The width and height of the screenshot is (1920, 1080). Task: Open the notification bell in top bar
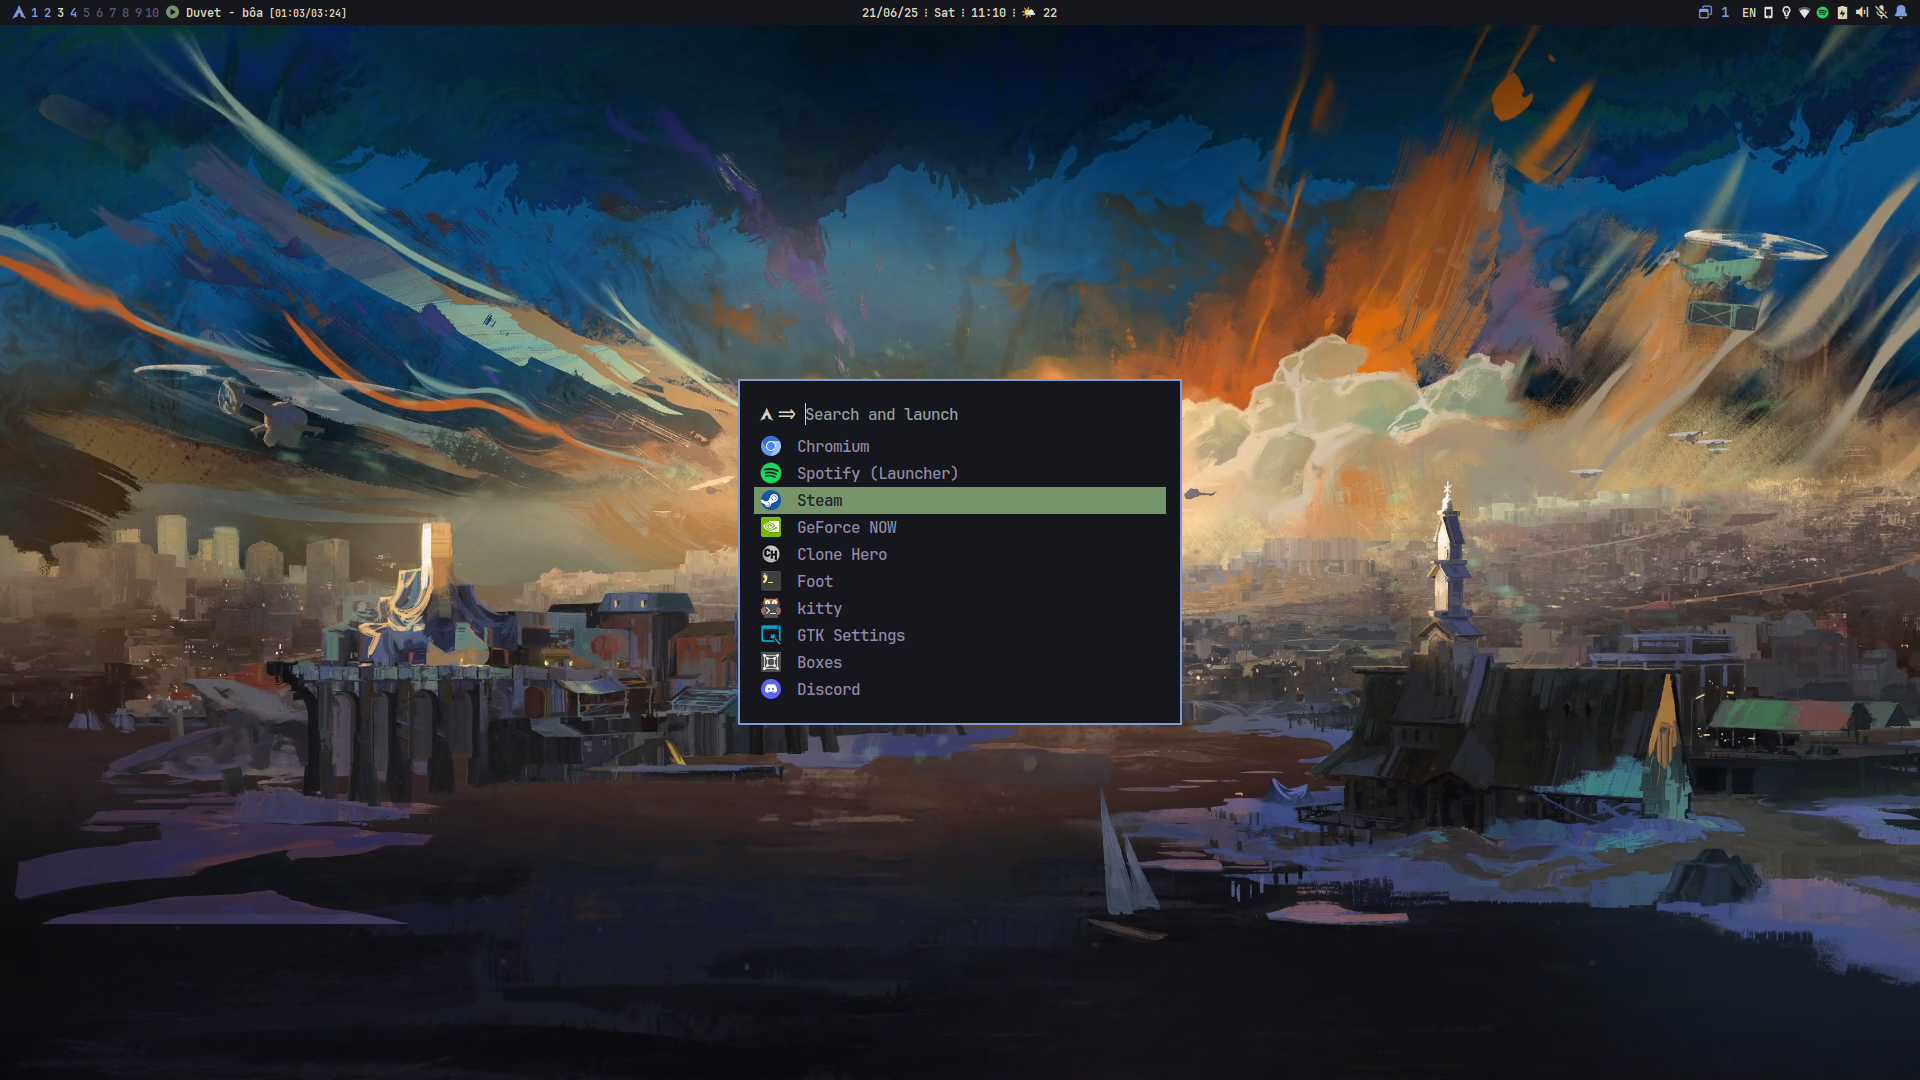[x=1901, y=12]
